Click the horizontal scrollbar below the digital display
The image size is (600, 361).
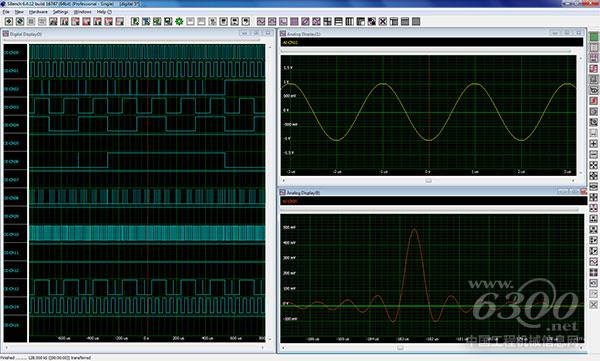pyautogui.click(x=134, y=348)
